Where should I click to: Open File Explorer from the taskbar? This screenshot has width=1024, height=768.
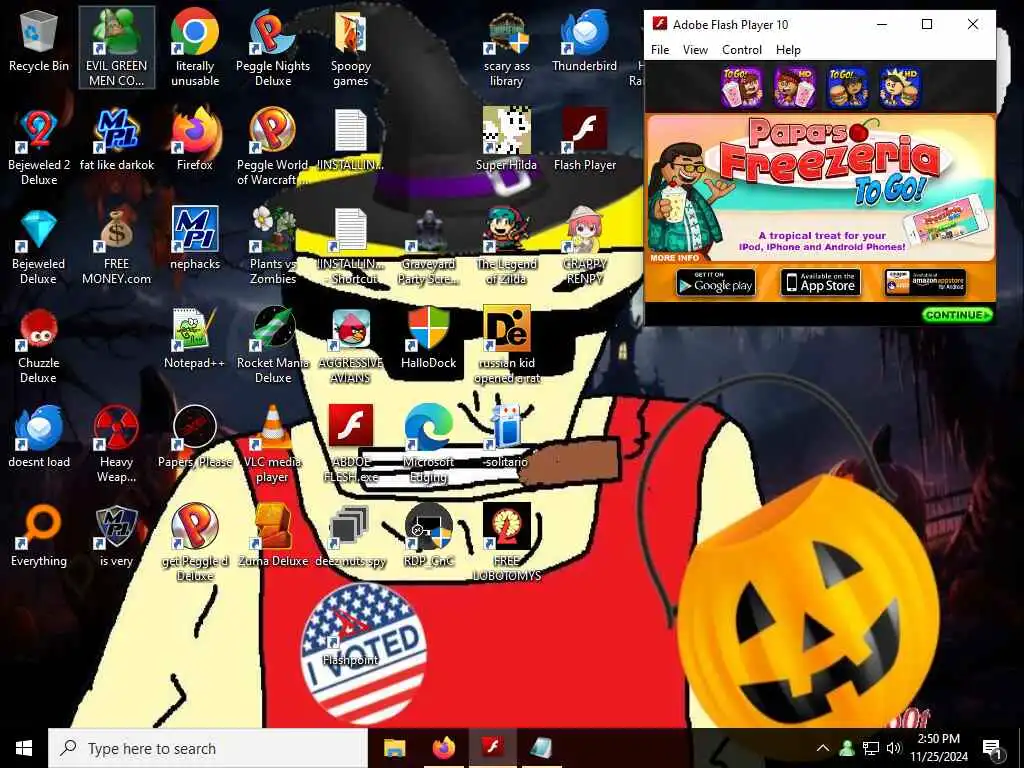pos(394,748)
